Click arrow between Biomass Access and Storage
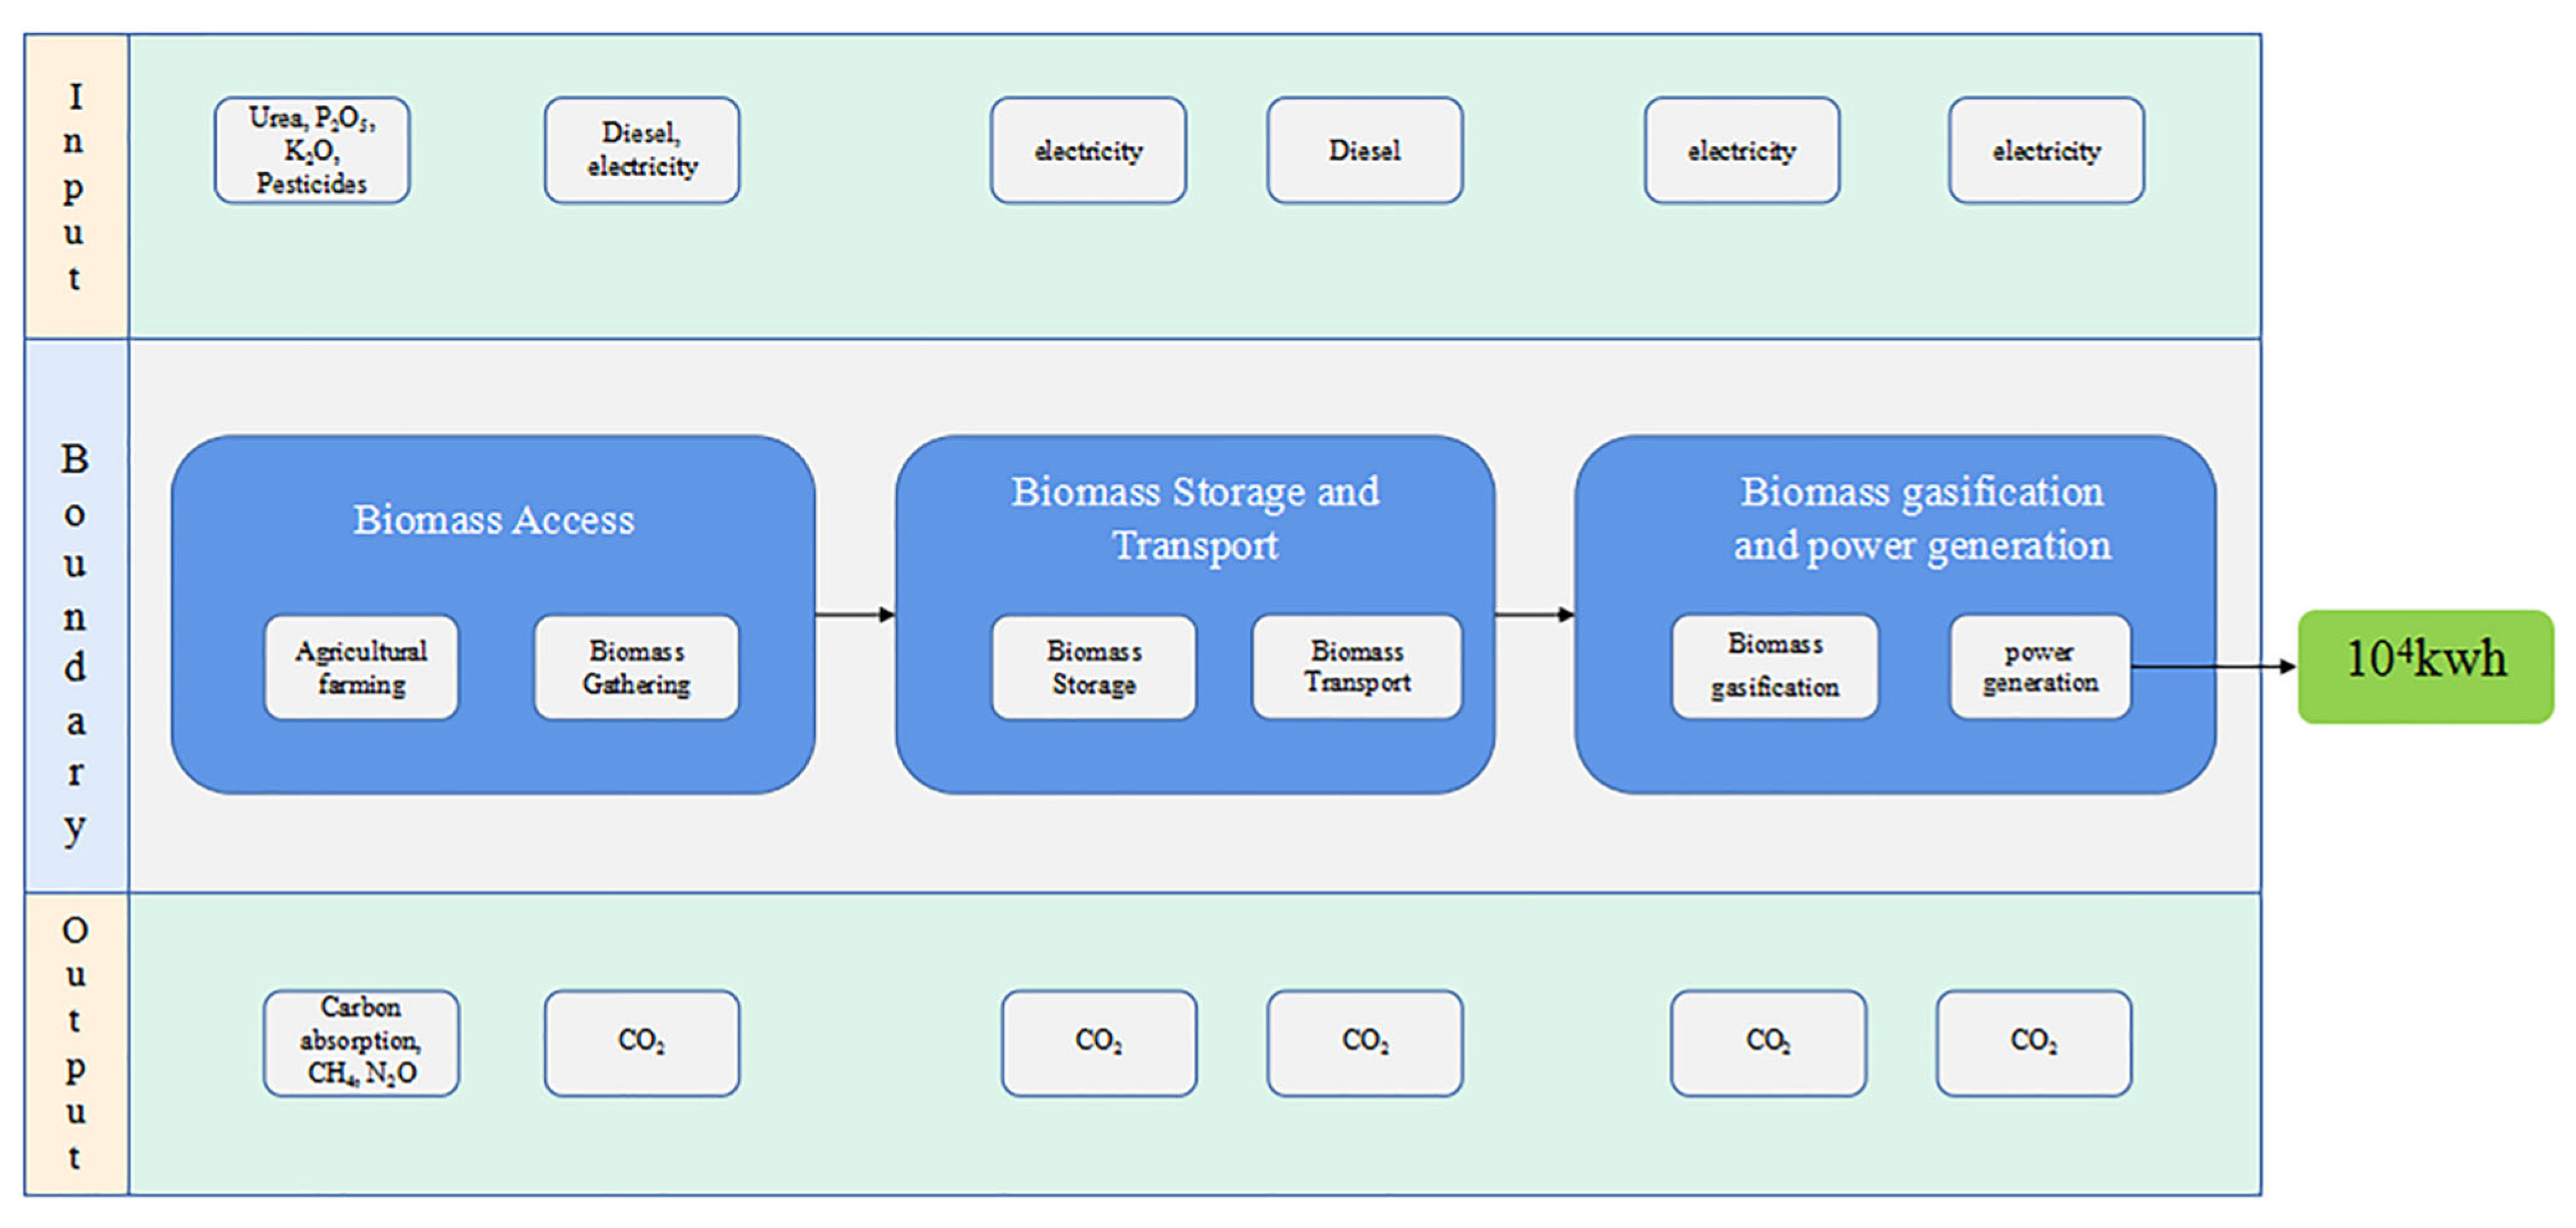 tap(854, 614)
